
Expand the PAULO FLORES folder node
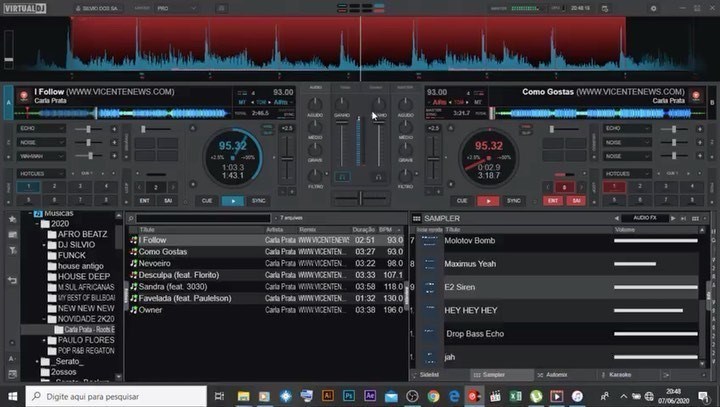point(44,340)
